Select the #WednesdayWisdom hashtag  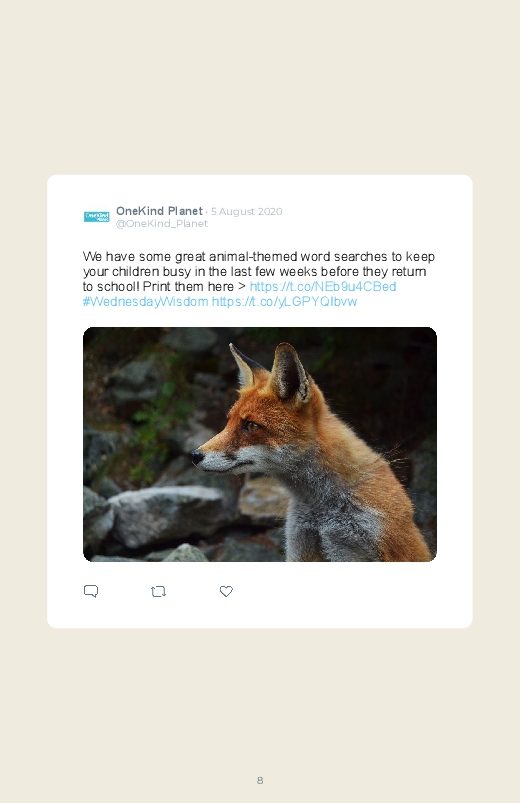coord(145,301)
